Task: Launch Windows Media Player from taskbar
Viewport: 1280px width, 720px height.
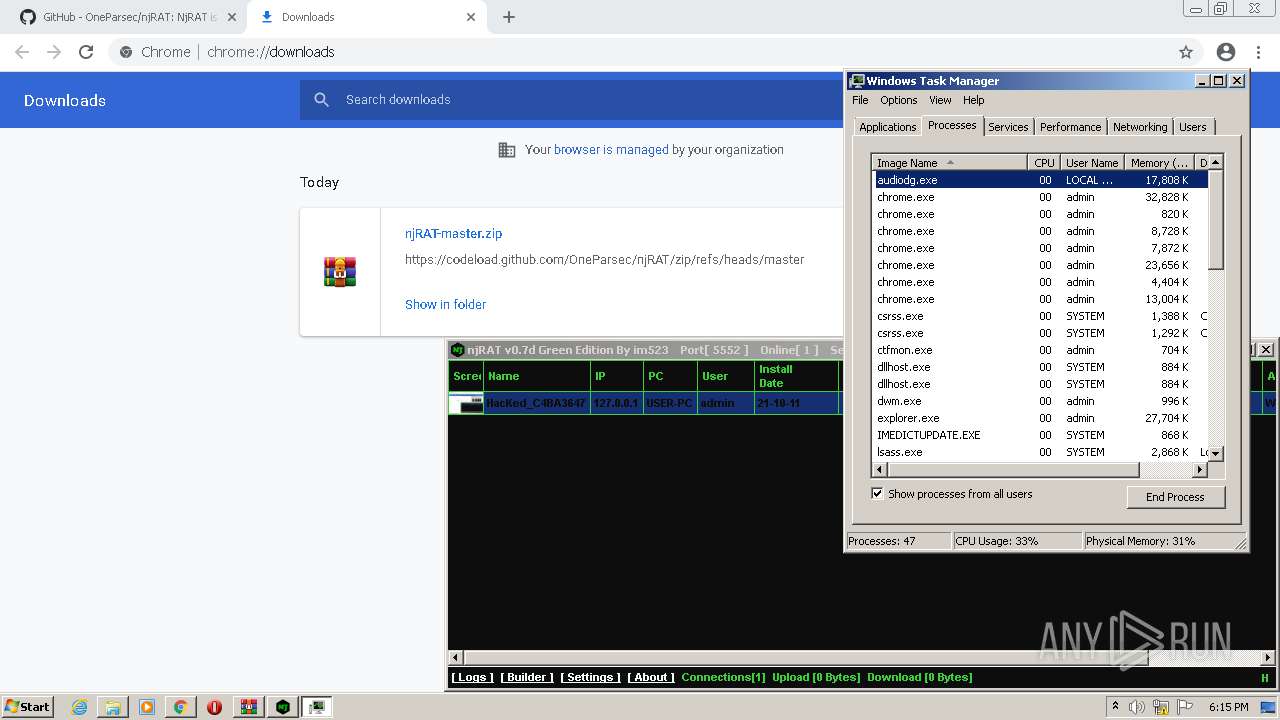Action: pos(147,707)
